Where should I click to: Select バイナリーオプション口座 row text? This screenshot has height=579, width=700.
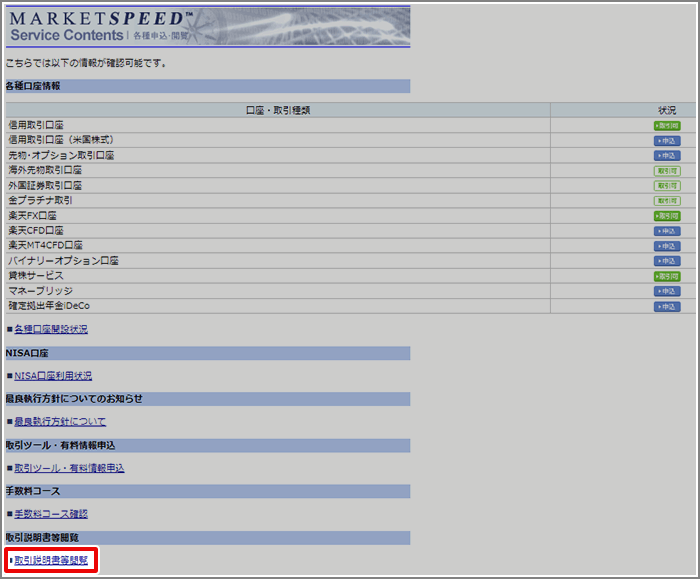[x=63, y=261]
